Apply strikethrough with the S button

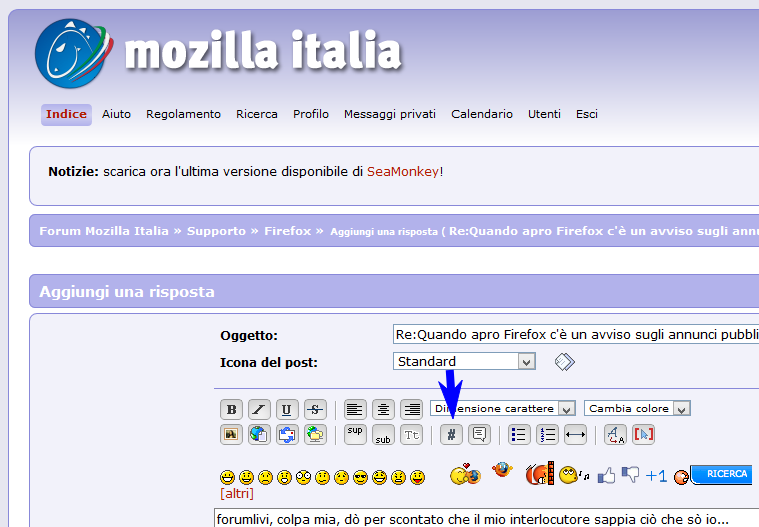coord(315,409)
